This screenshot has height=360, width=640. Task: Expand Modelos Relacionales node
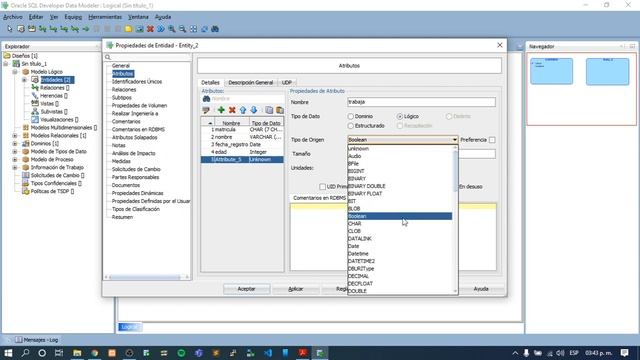(15, 136)
